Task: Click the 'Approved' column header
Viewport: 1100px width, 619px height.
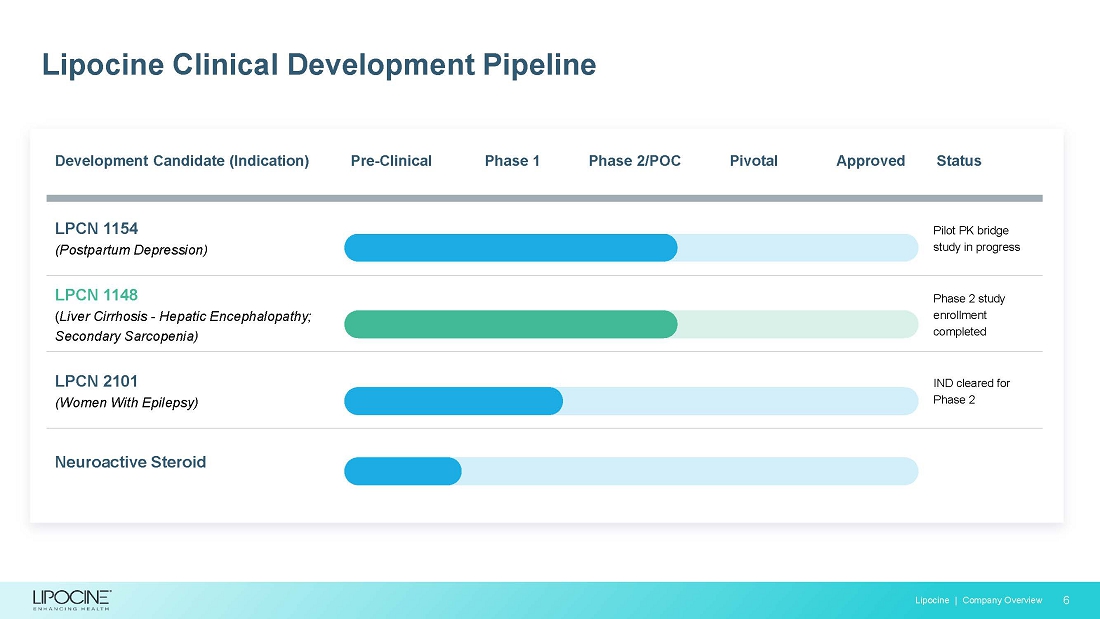Action: pos(870,161)
